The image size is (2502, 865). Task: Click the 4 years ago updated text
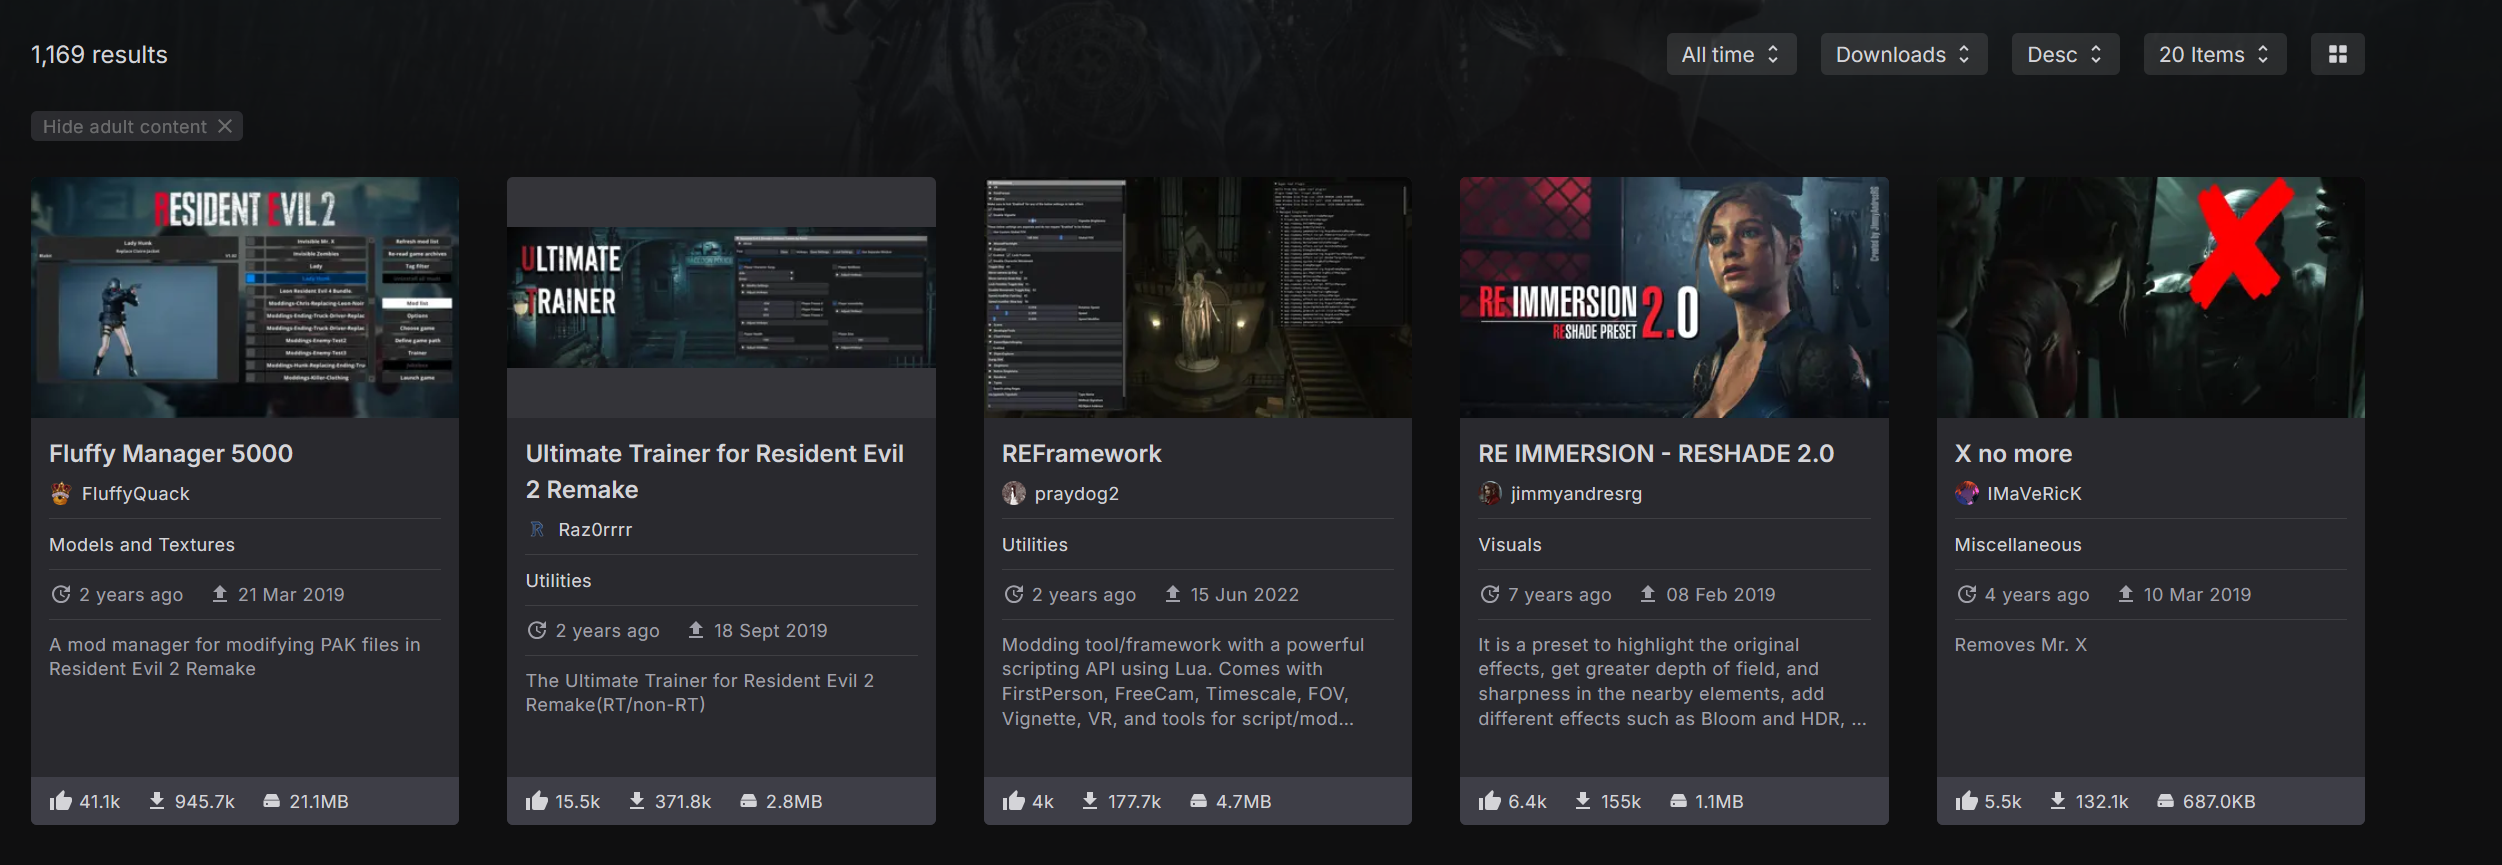(x=2036, y=595)
